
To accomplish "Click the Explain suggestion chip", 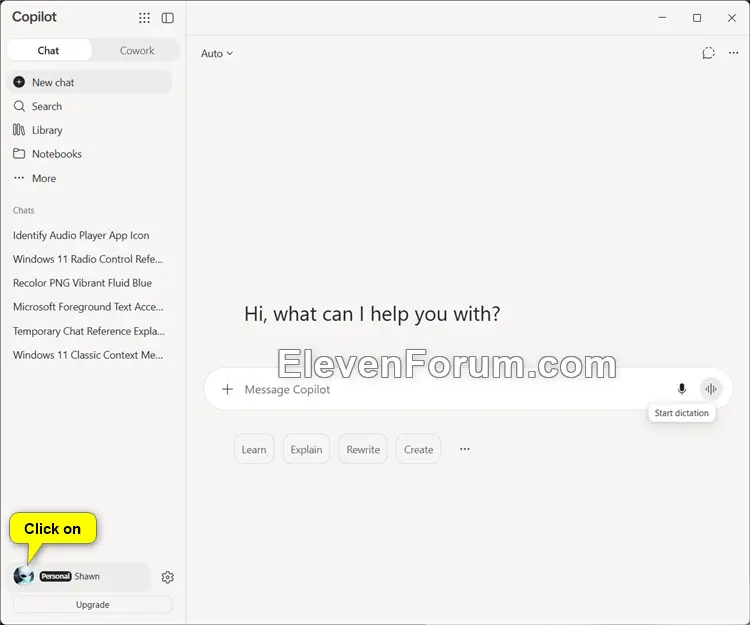I will coord(306,449).
